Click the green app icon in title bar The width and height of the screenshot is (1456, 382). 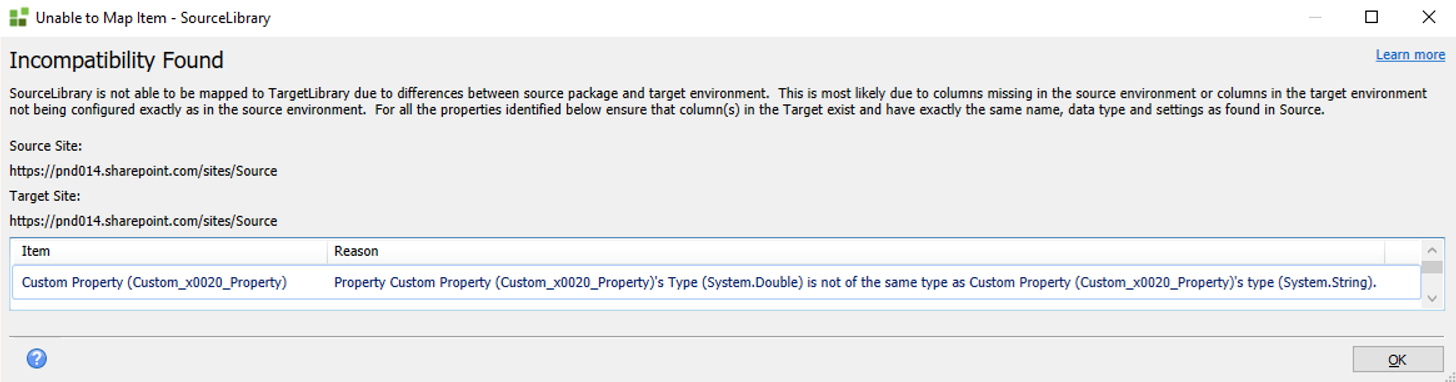click(x=18, y=17)
